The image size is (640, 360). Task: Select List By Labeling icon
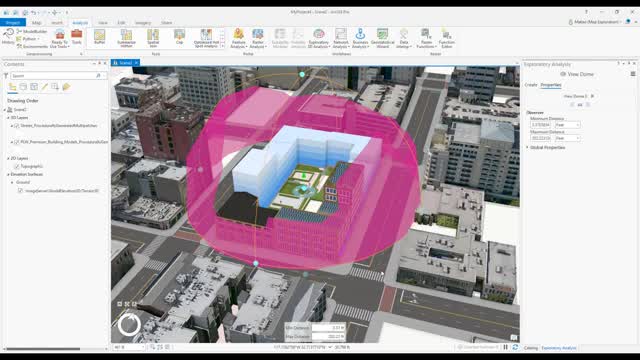click(x=66, y=87)
